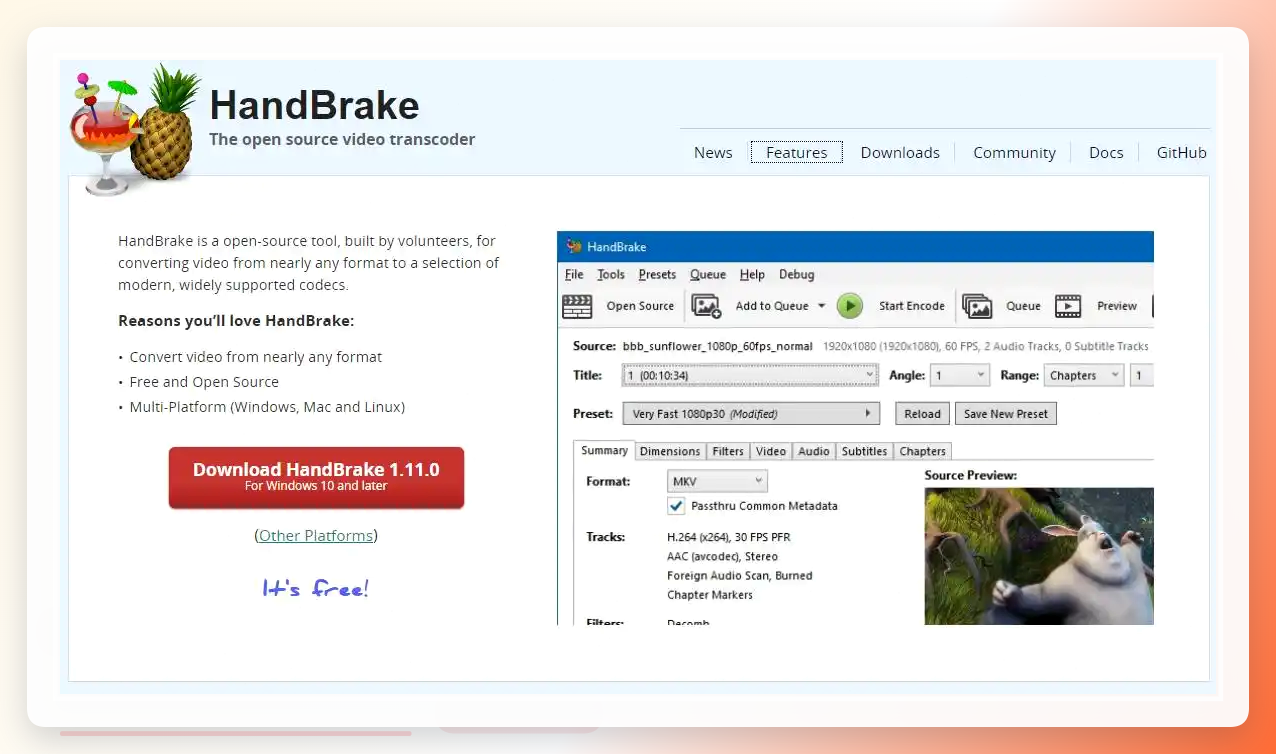Click the HandBrake cocktail and pineapple logo
The width and height of the screenshot is (1276, 754).
click(x=135, y=129)
